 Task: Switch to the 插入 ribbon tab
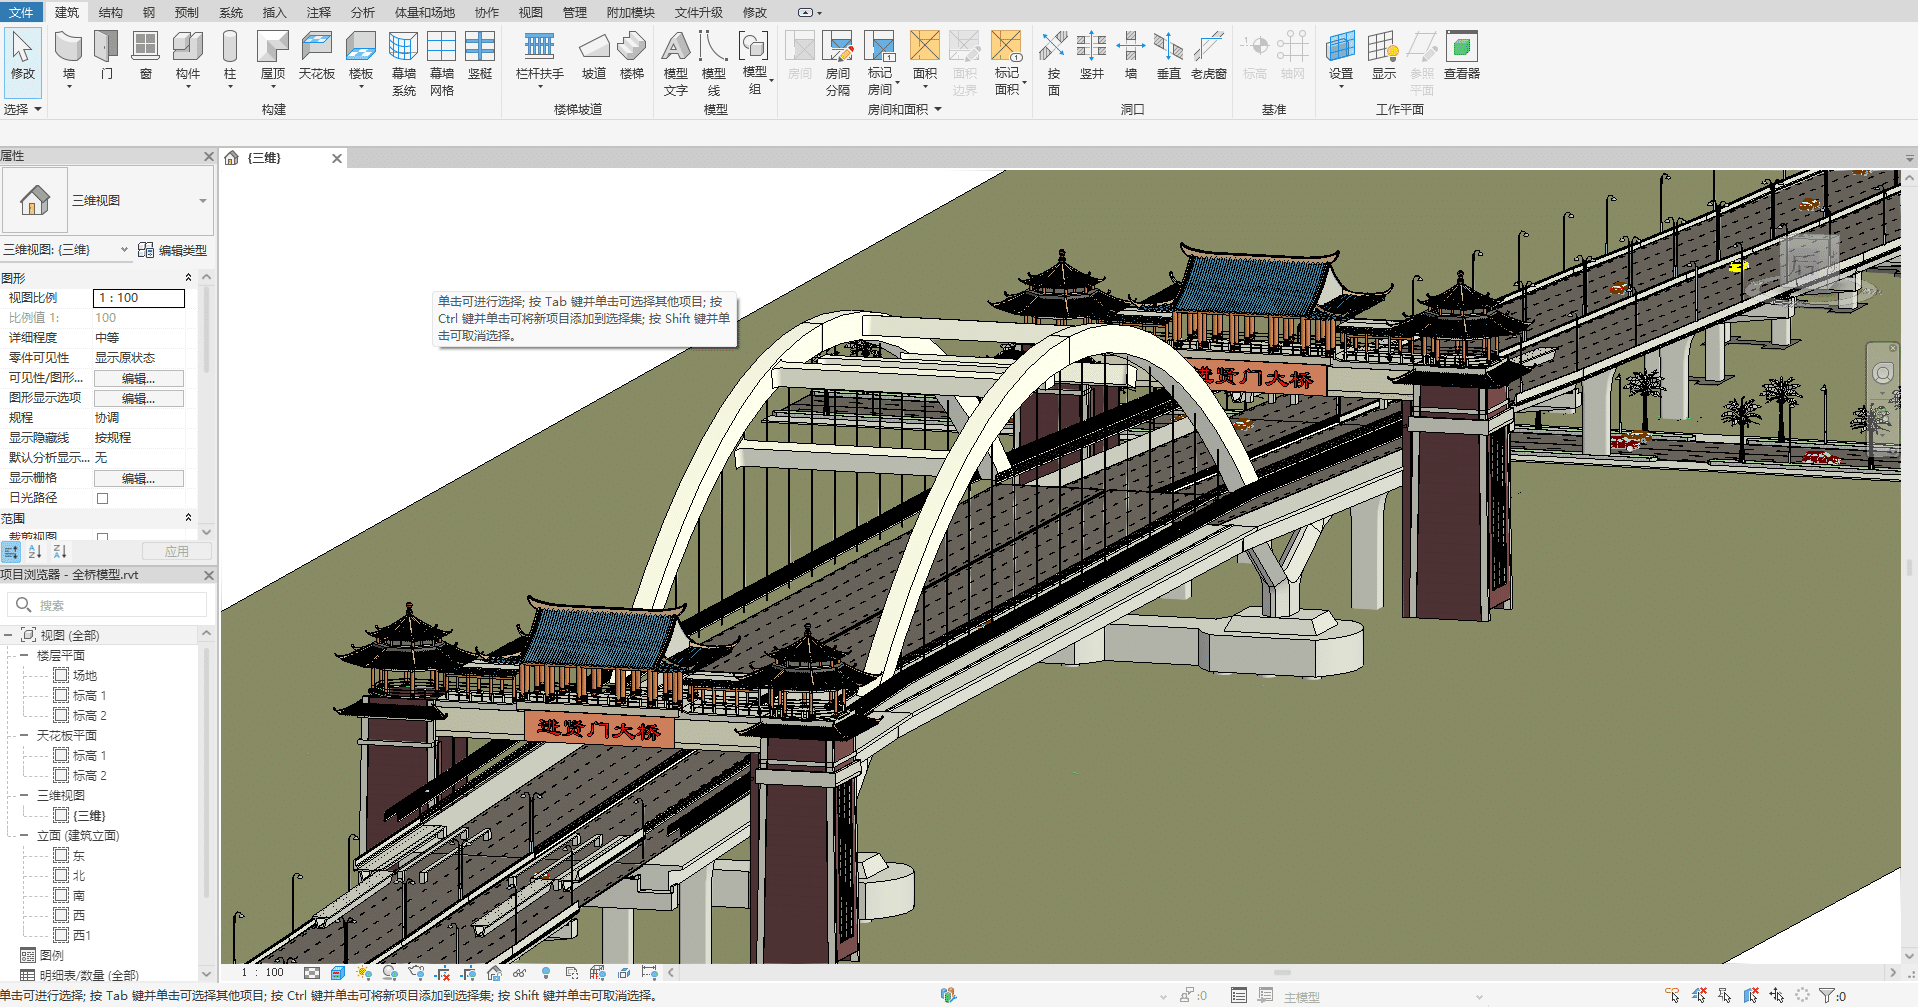pos(273,12)
